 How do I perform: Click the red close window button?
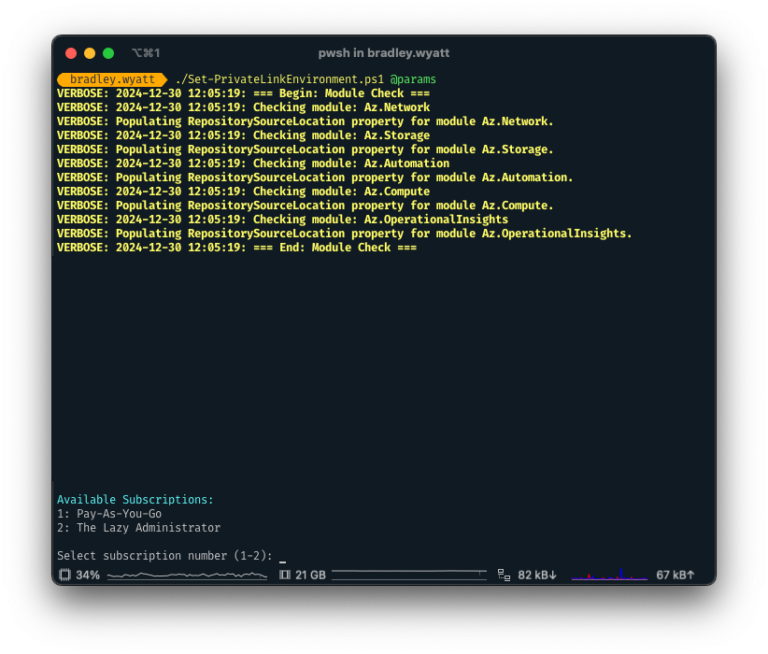[71, 53]
